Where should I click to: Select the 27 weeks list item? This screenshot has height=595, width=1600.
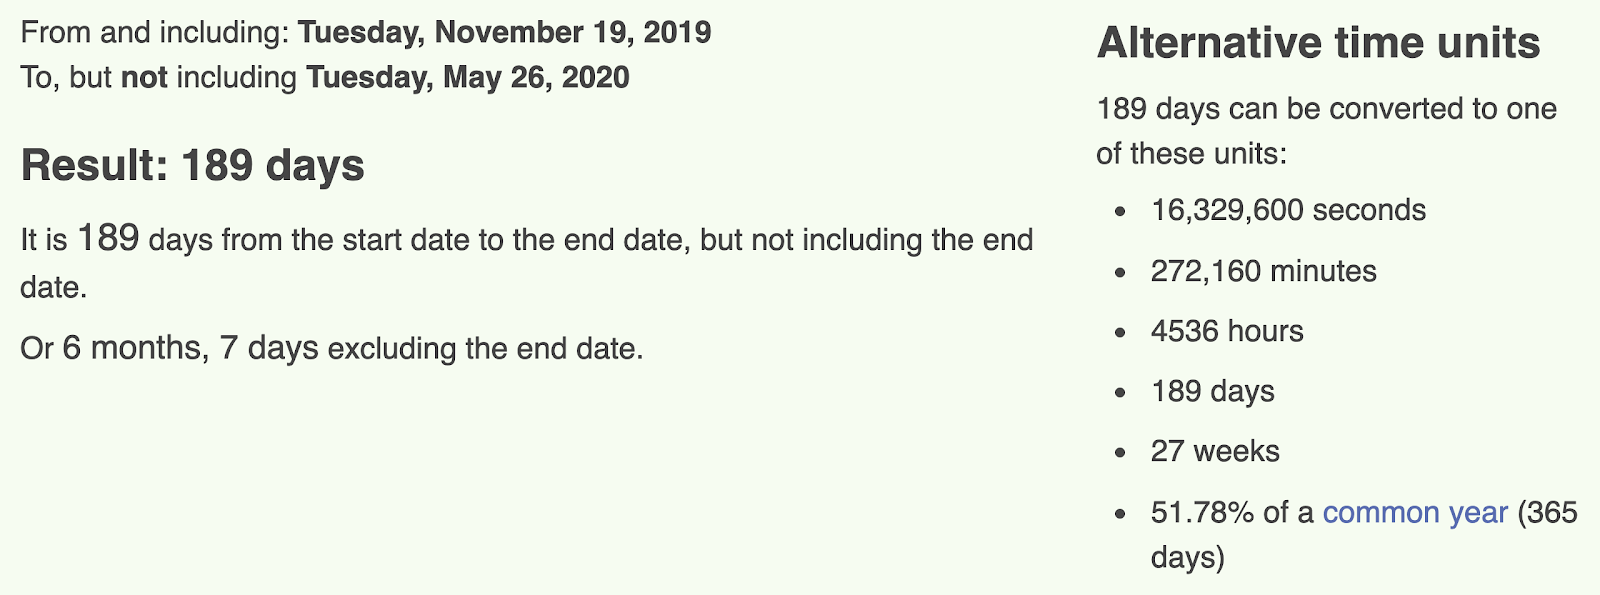(x=1215, y=451)
